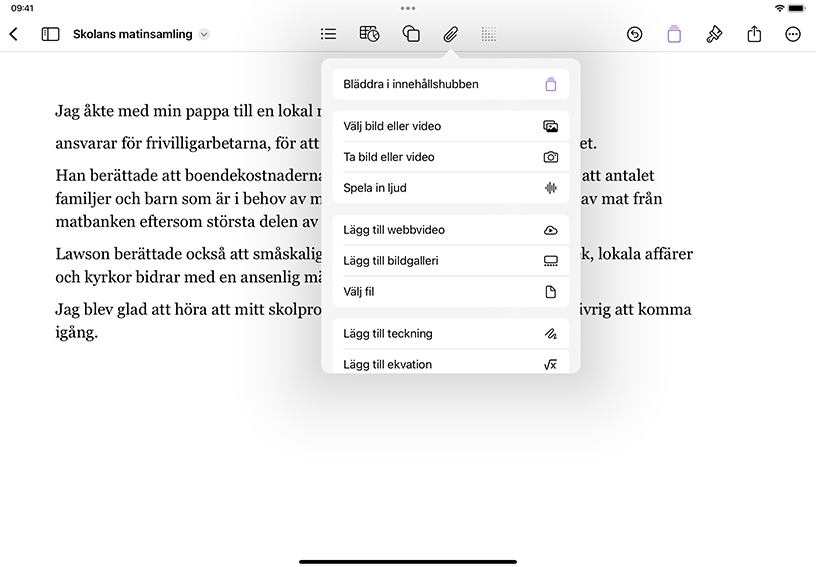
Task: Tap the three-dot multitasking control at top
Action: [x=408, y=8]
